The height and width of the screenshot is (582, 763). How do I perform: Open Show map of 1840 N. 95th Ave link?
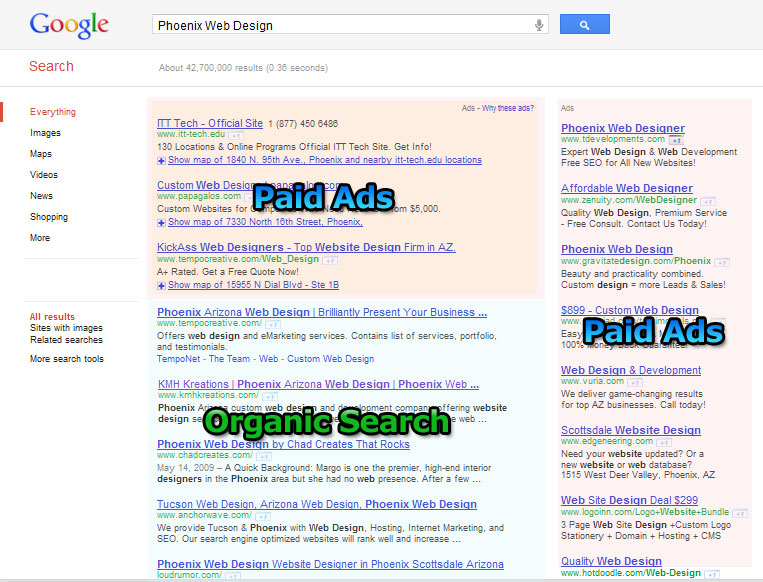pyautogui.click(x=325, y=160)
